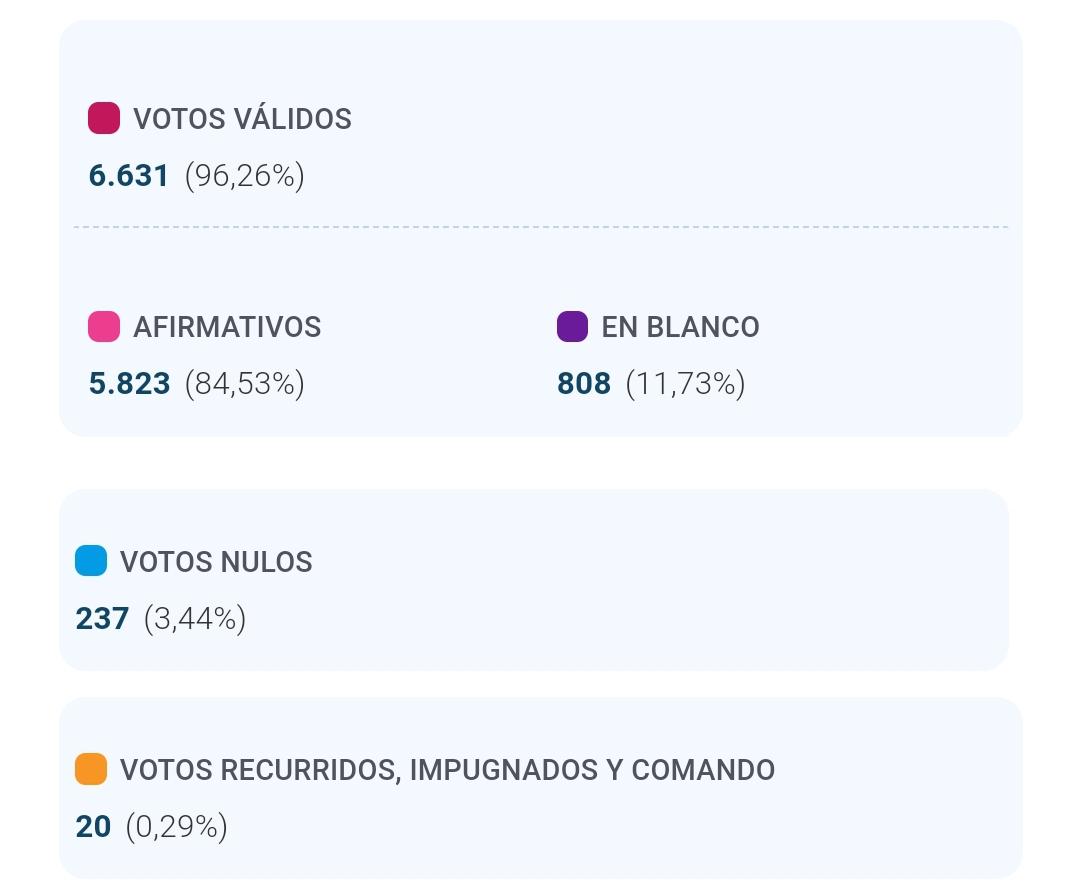
Task: Select the EN BLANCO label
Action: [x=680, y=327]
